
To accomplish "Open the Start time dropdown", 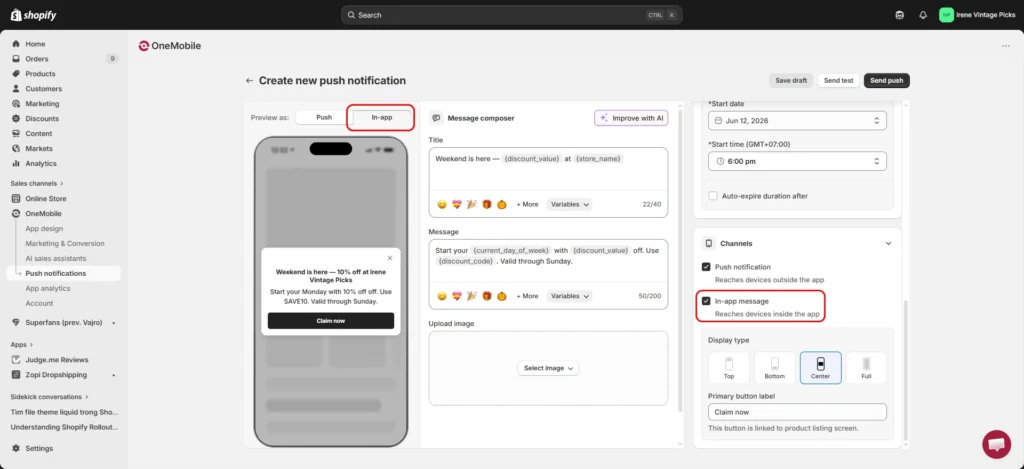I will click(797, 161).
